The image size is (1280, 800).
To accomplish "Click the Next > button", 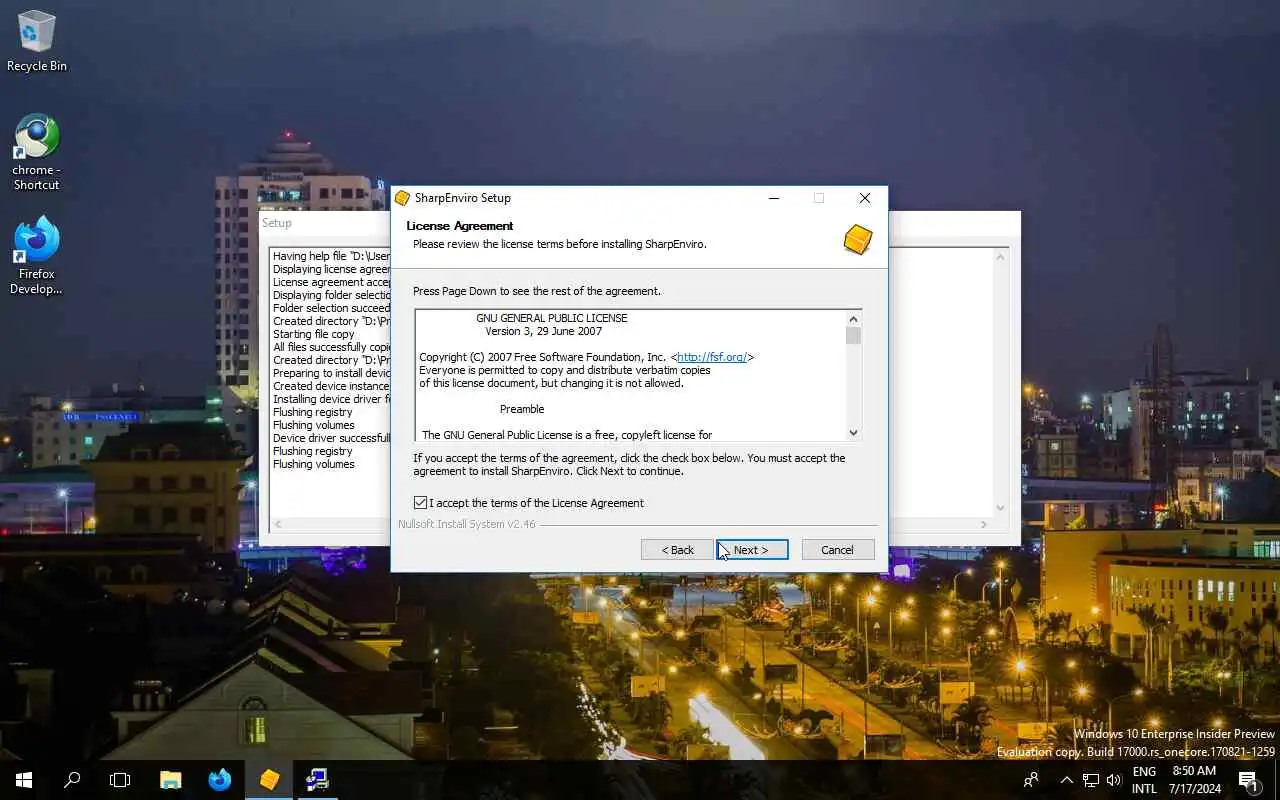I will 752,550.
